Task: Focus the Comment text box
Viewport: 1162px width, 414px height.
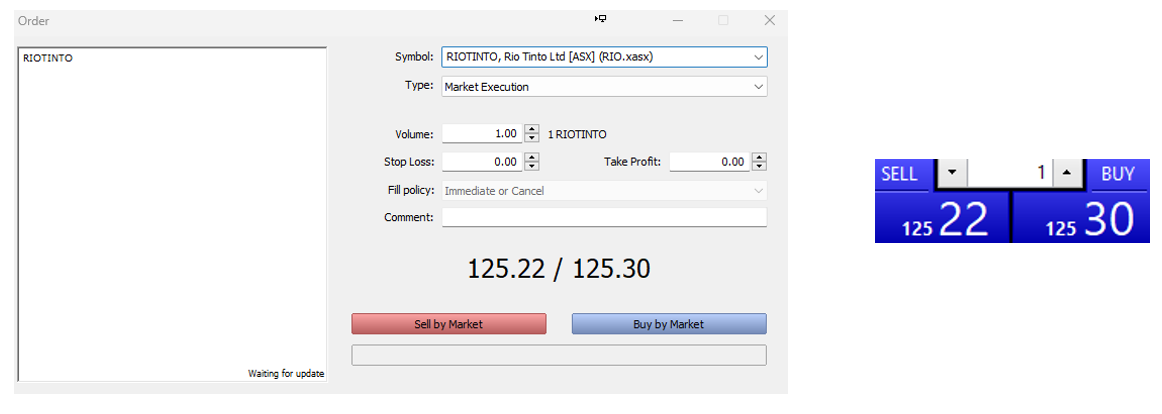Action: coord(604,217)
